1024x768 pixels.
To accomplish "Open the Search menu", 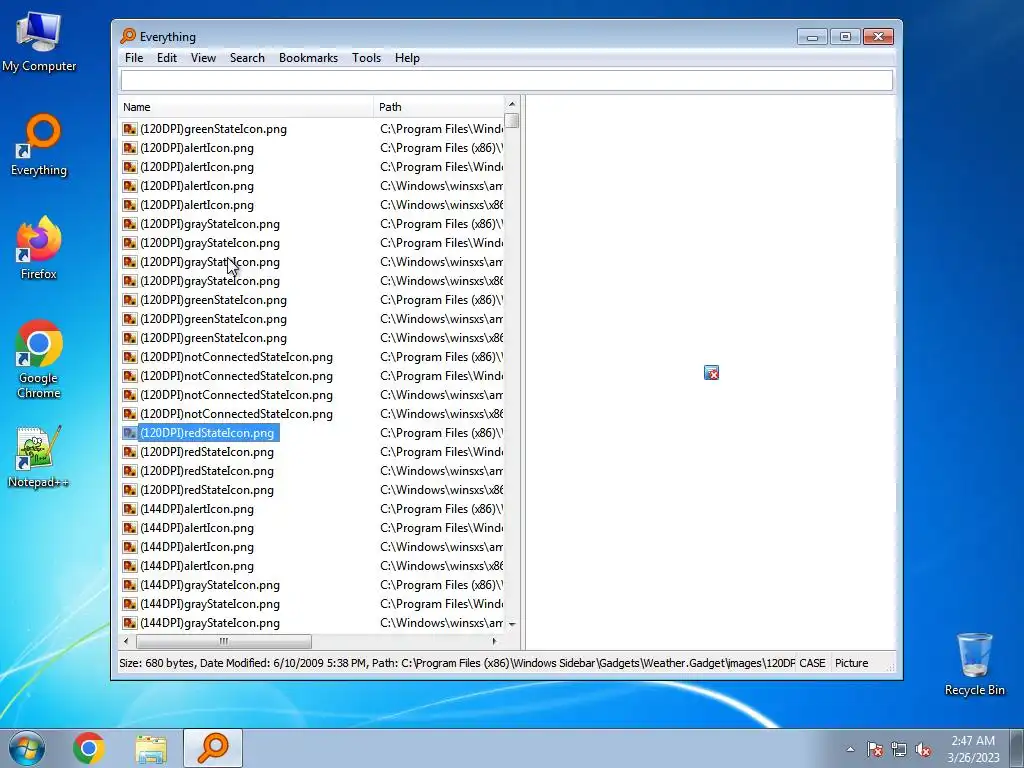I will click(247, 58).
